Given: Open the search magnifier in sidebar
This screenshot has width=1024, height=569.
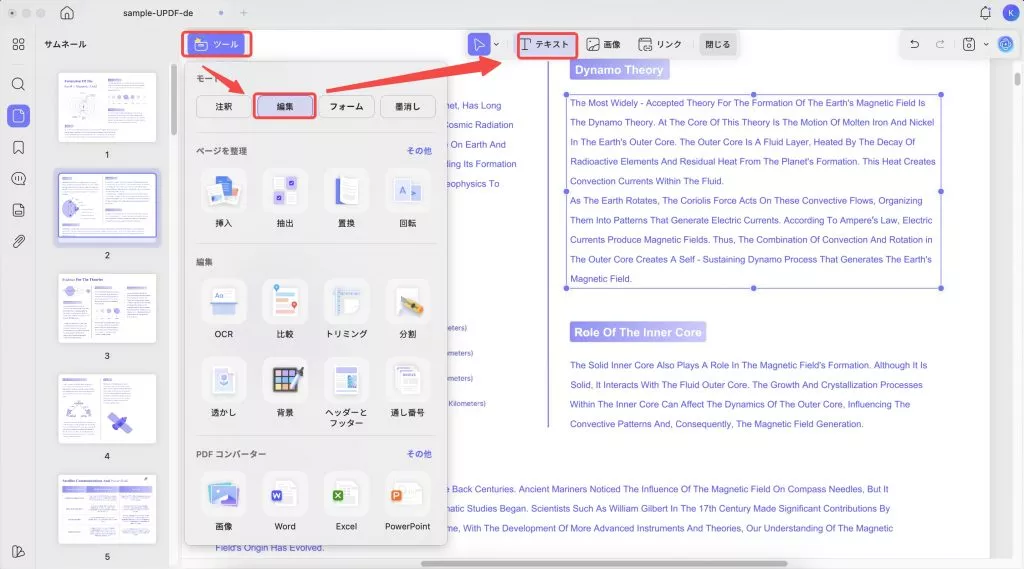Looking at the screenshot, I should (18, 84).
